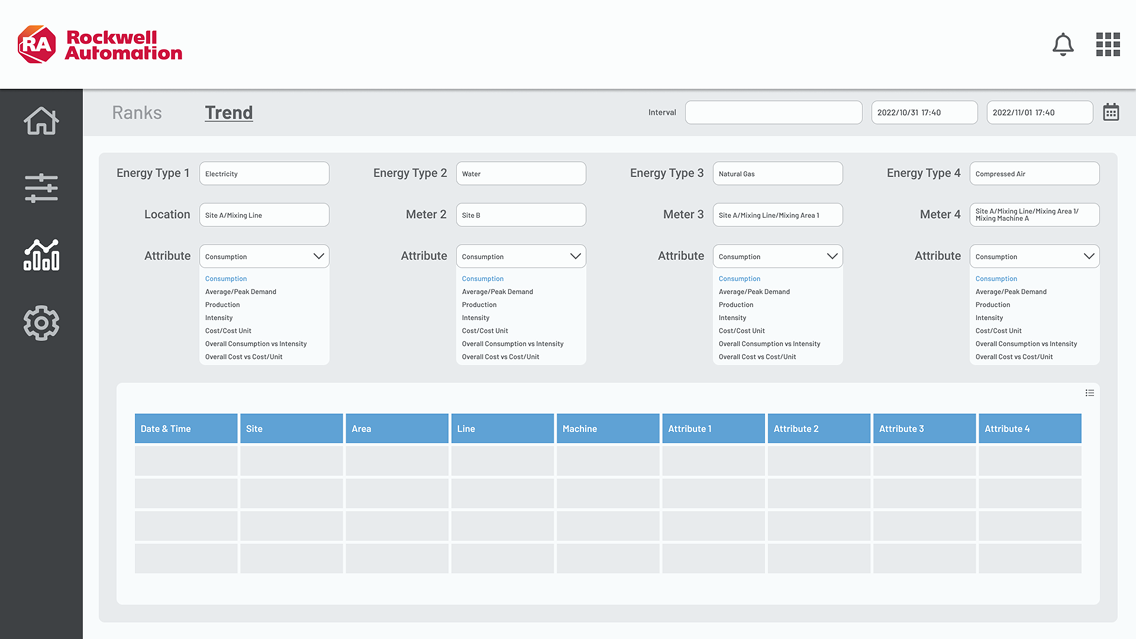Select Average/Peak Demand in third Attribute list
The height and width of the screenshot is (639, 1136).
point(754,291)
